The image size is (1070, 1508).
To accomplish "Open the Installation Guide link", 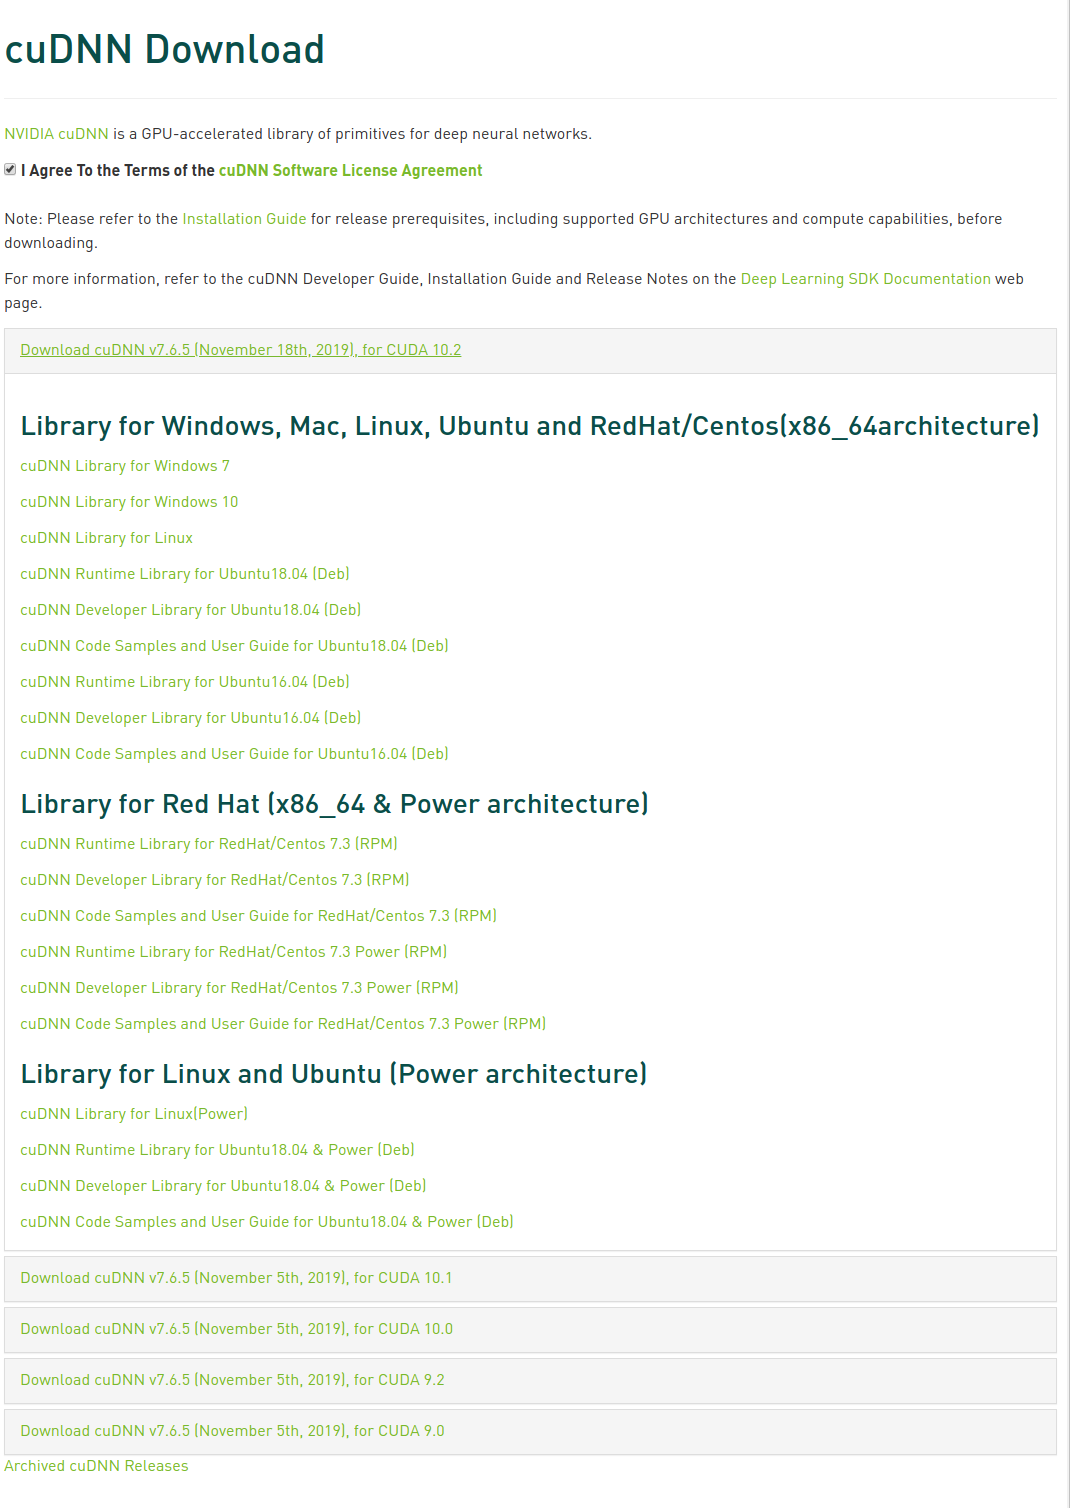I will (x=244, y=219).
